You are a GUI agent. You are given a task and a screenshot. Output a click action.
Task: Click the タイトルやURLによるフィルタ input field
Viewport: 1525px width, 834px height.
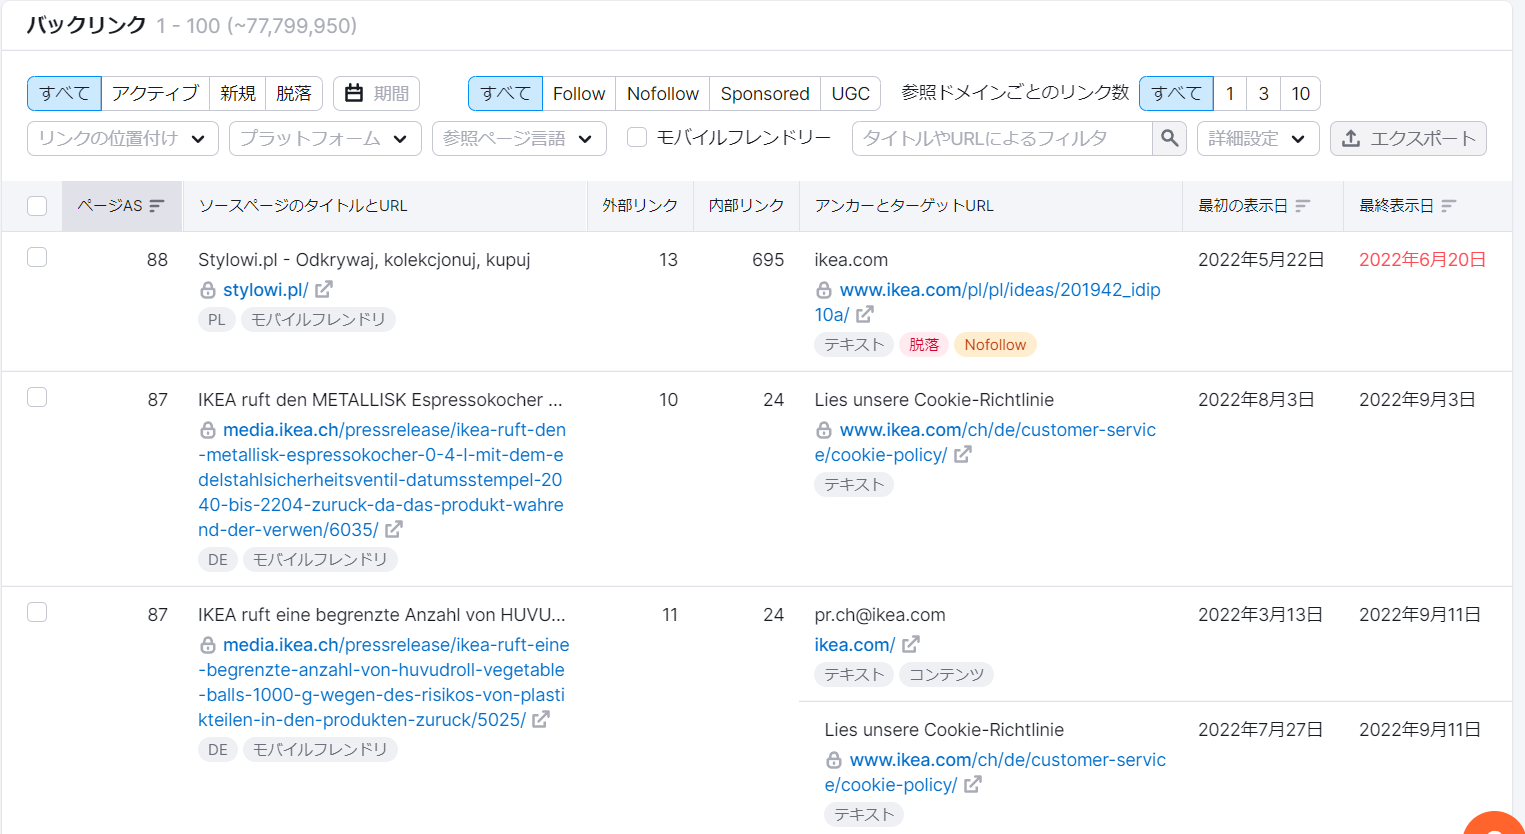[1002, 138]
